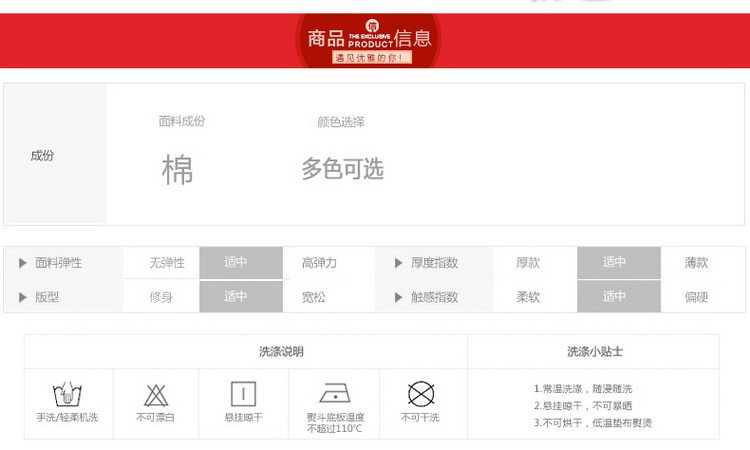Image resolution: width=750 pixels, height=450 pixels.
Task: Click the arrow icon beside 厚度指数
Action: point(398,263)
